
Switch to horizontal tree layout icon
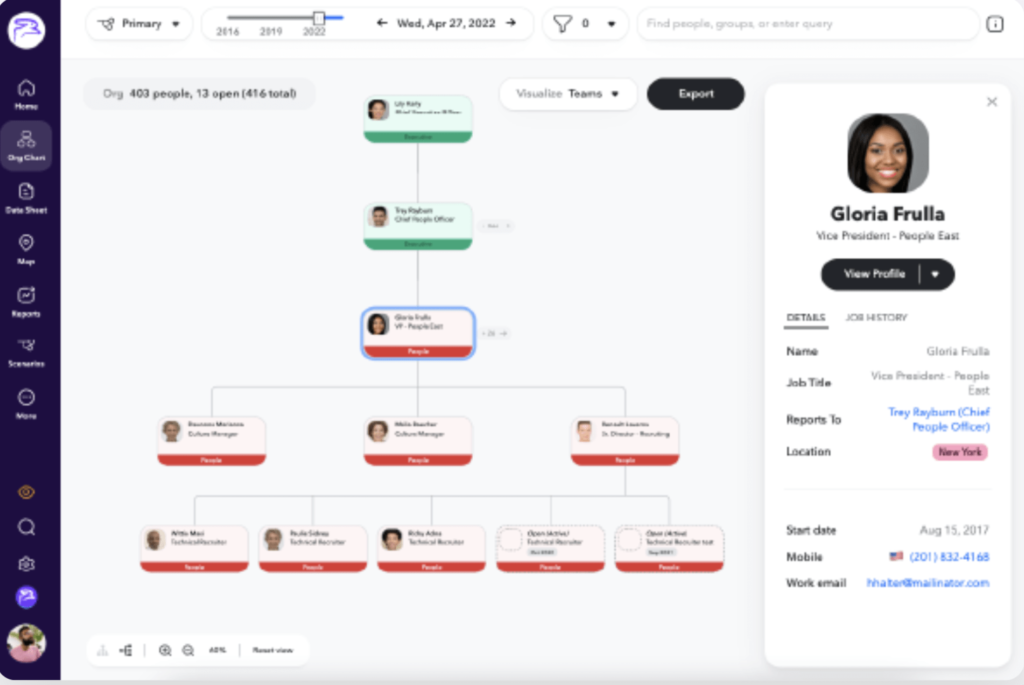(125, 650)
